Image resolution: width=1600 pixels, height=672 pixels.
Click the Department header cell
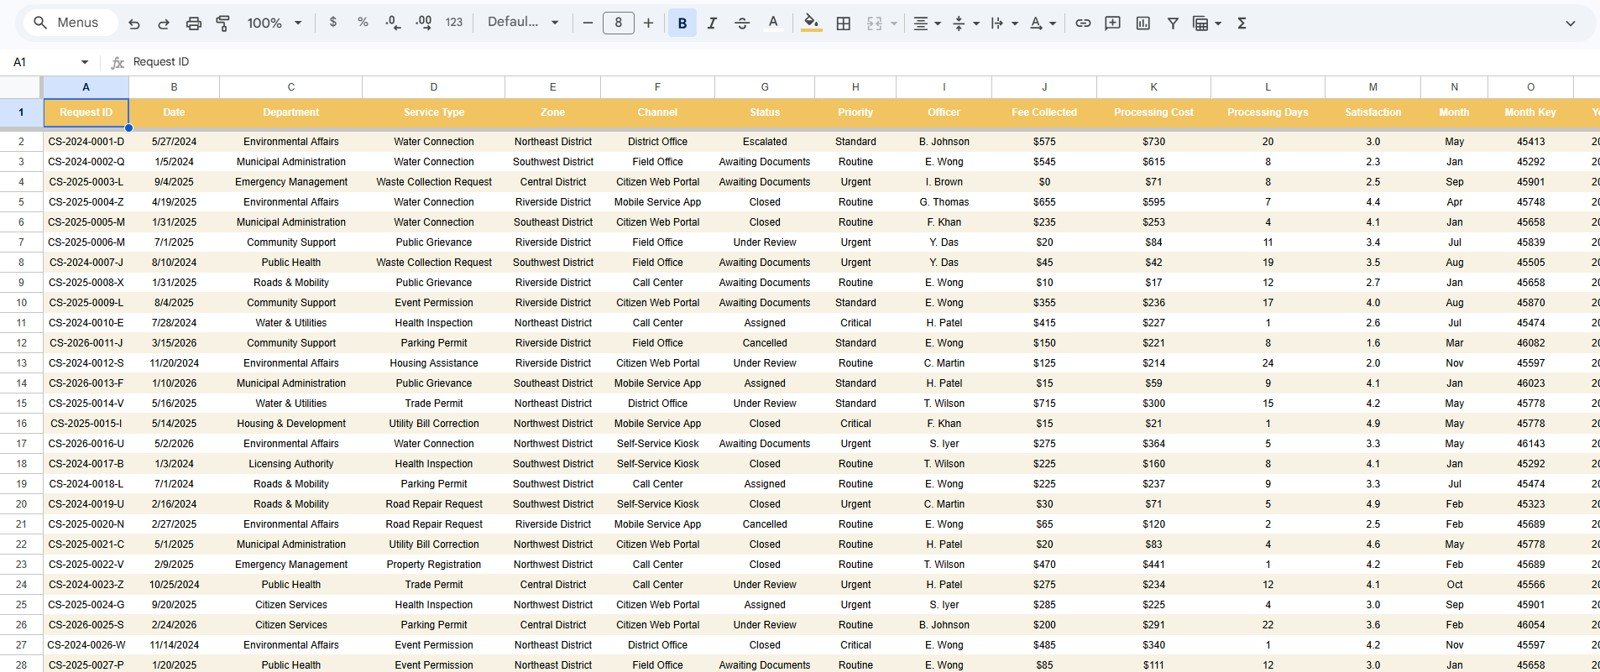(x=291, y=113)
